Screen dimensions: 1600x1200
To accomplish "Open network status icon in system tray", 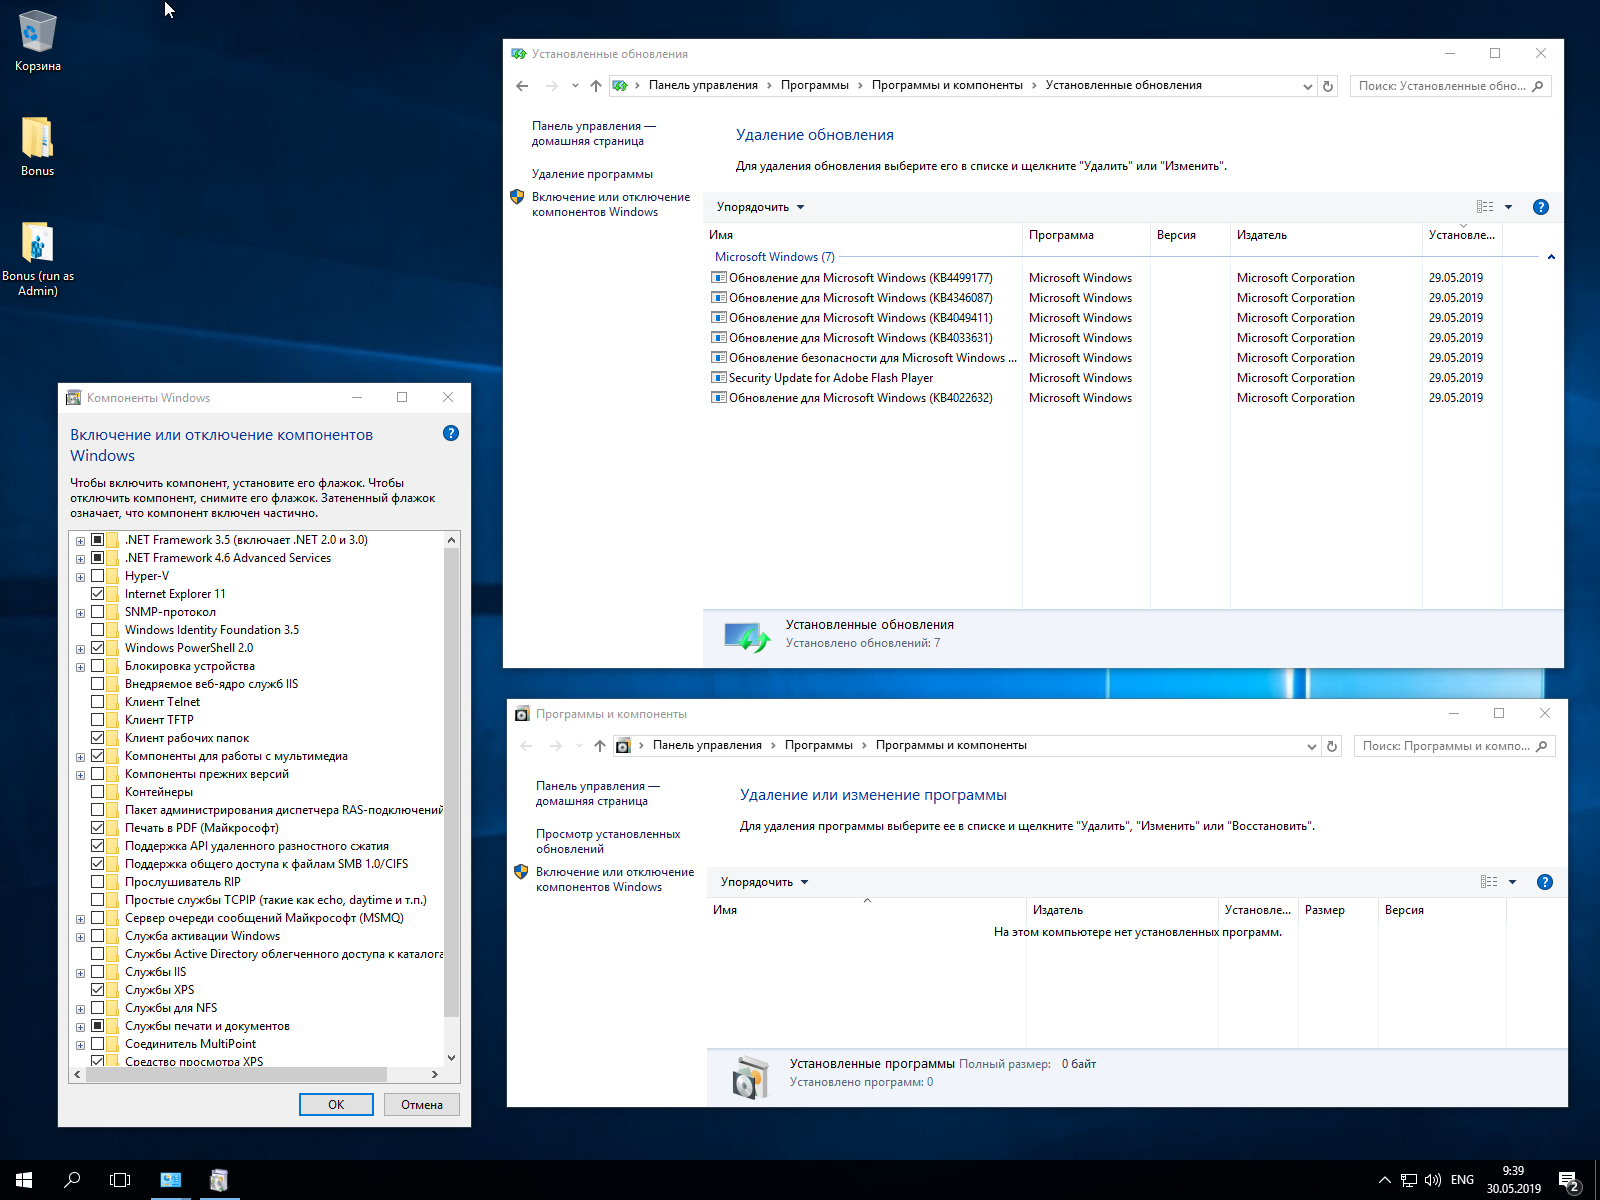I will (1409, 1180).
